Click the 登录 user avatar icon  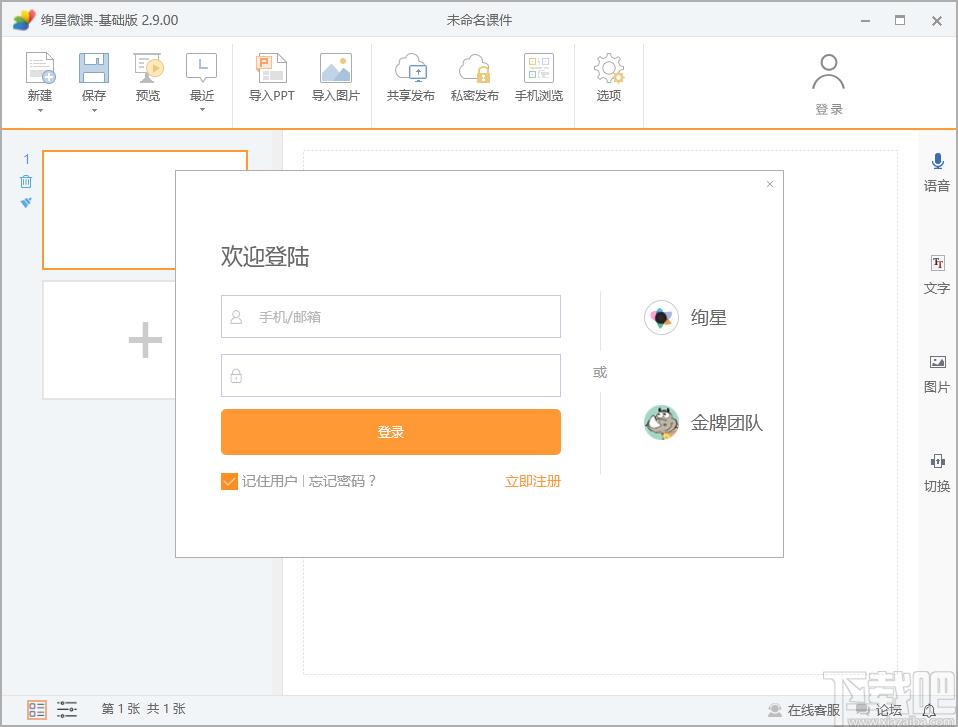point(828,72)
